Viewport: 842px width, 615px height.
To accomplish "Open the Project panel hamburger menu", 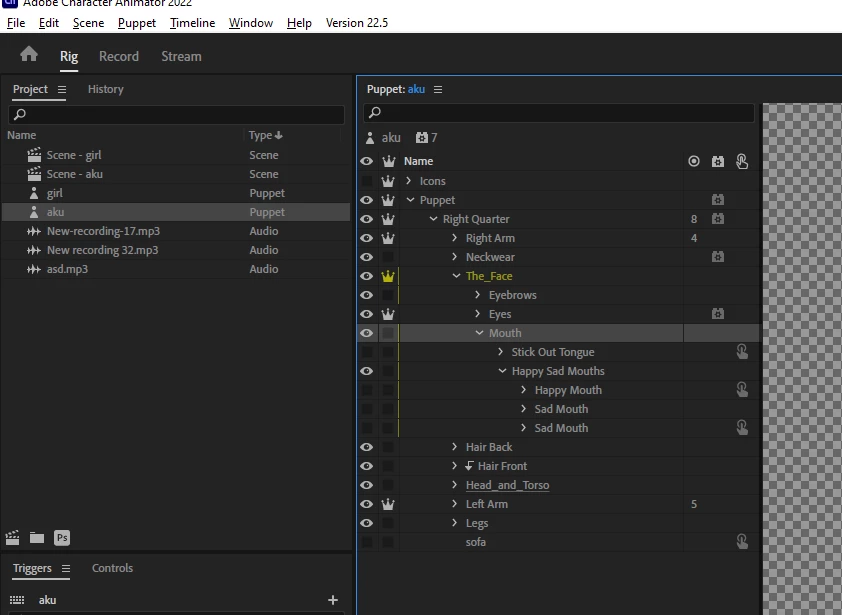I will (62, 89).
